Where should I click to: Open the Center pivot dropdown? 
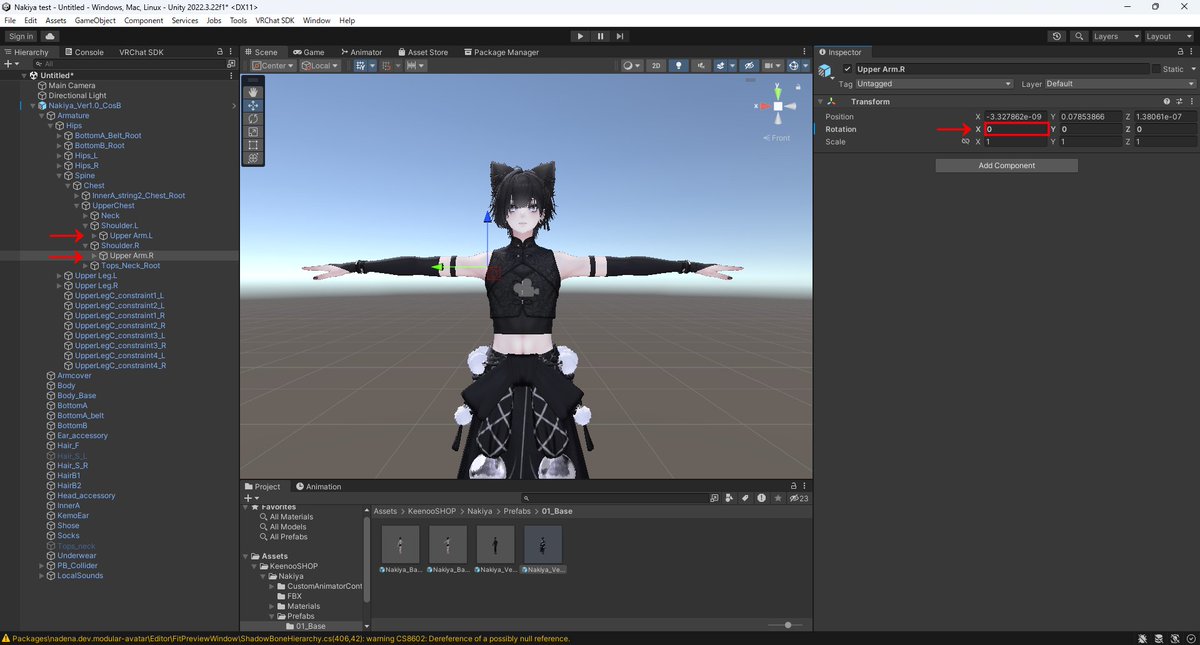(273, 65)
